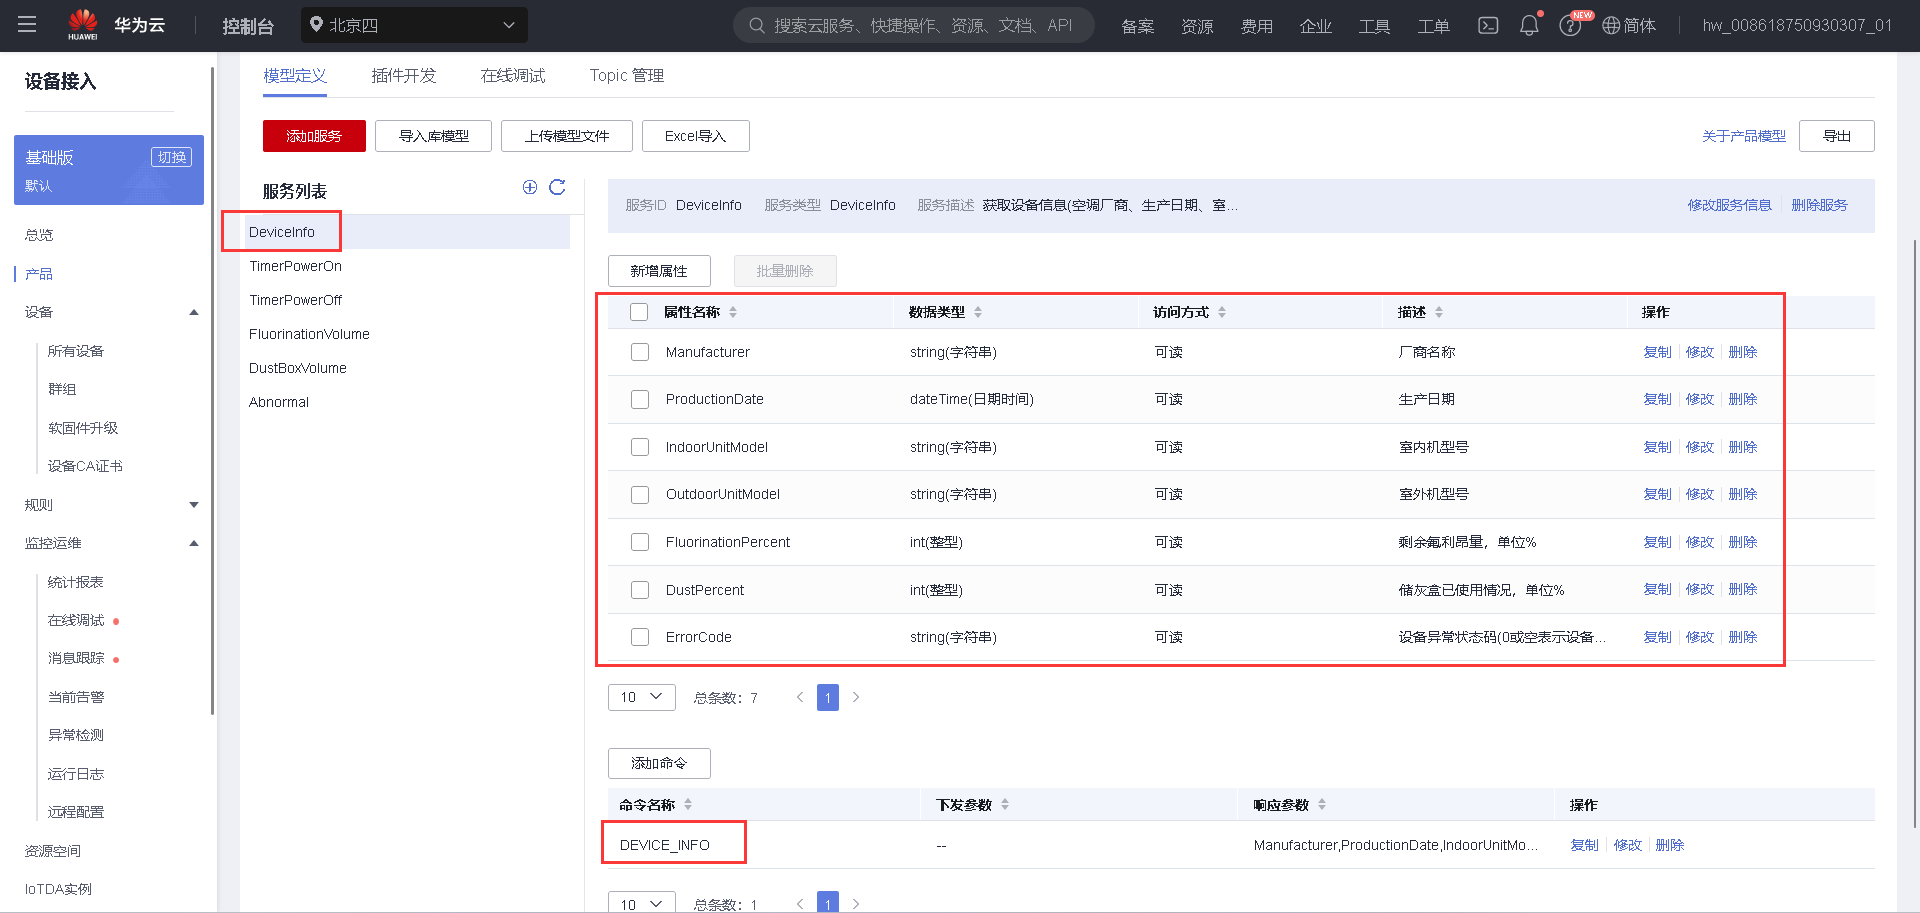Screen dimensions: 1920x913
Task: Open 消息跟踪 in the sidebar
Action: pos(76,658)
